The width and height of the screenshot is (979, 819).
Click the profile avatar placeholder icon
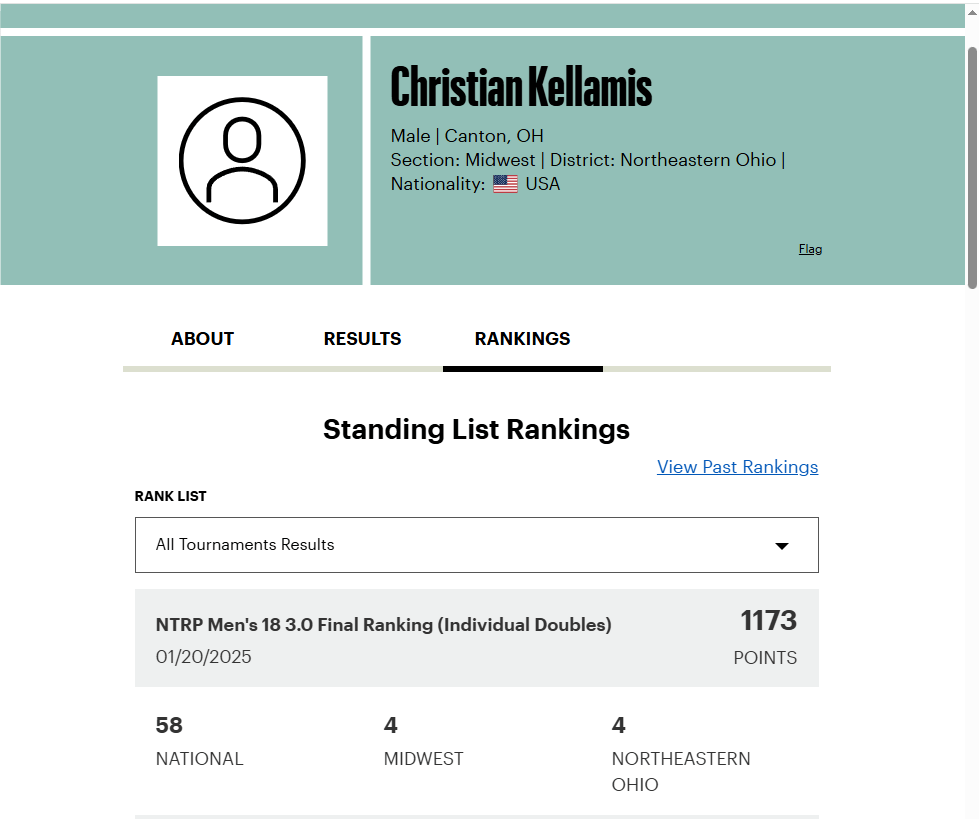242,160
